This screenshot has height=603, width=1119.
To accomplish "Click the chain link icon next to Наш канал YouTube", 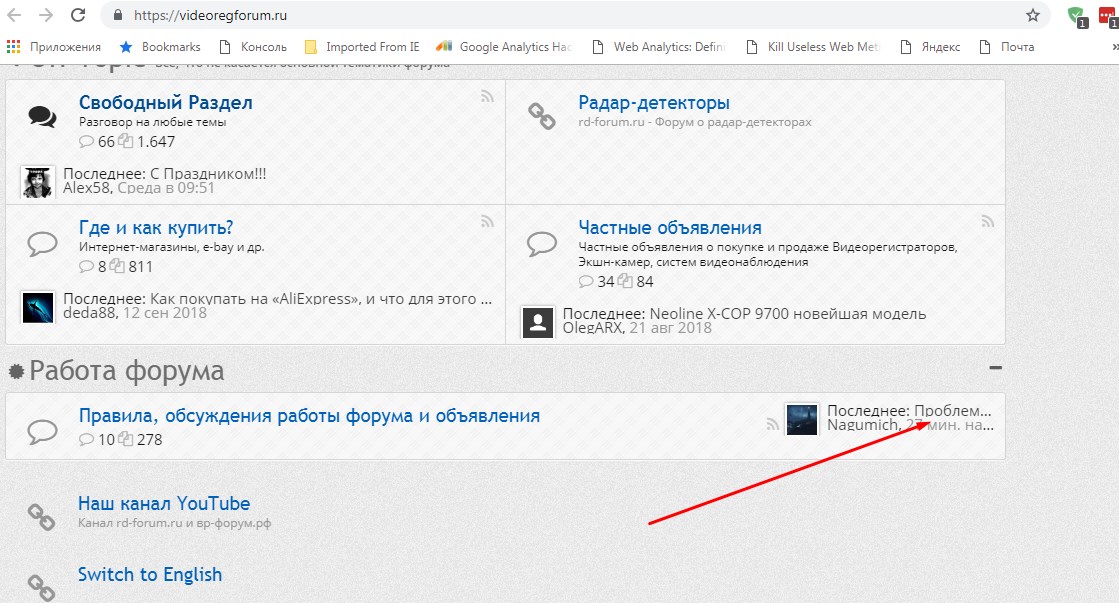I will (41, 516).
